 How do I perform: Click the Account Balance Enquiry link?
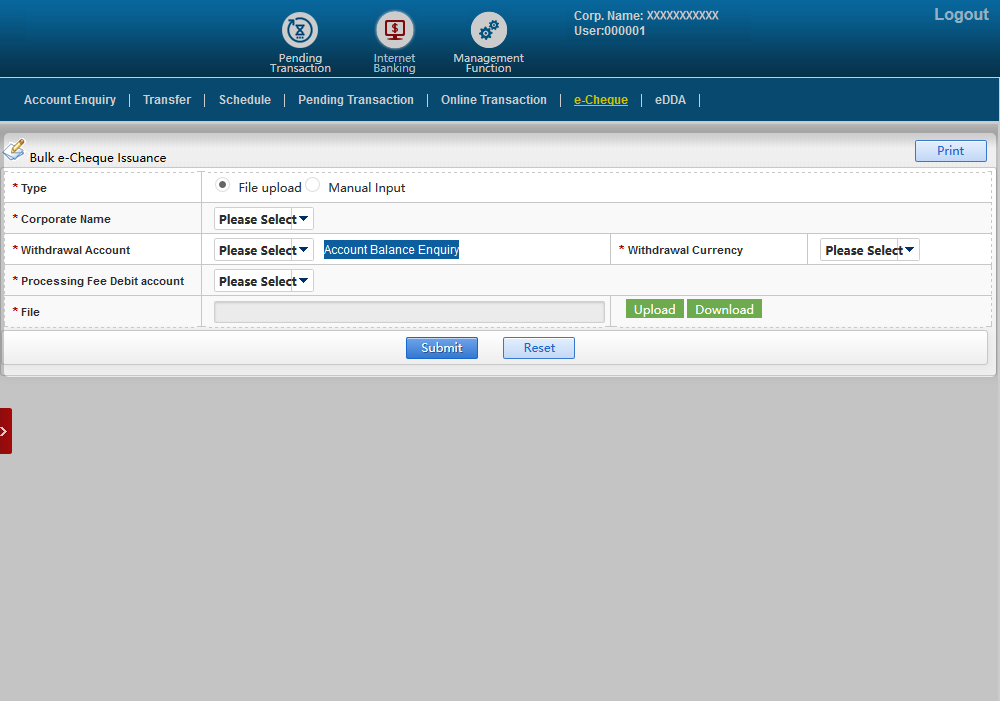tap(391, 250)
